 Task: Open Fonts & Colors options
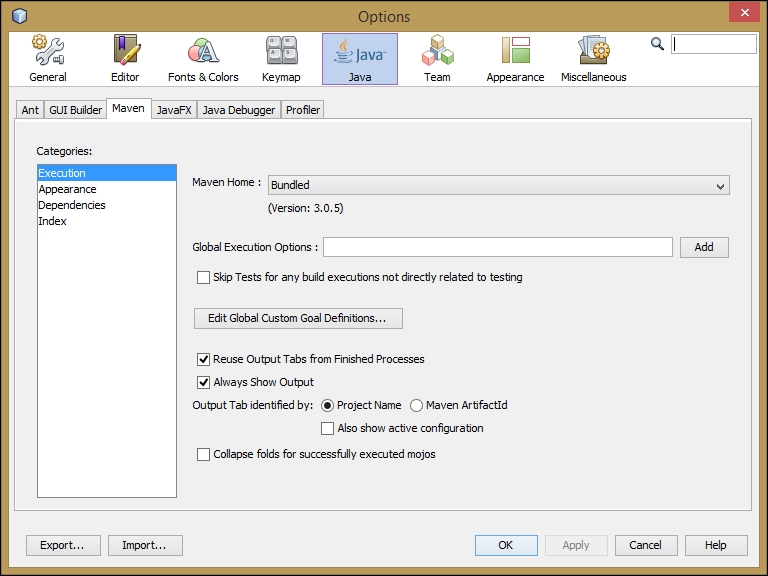click(x=203, y=59)
